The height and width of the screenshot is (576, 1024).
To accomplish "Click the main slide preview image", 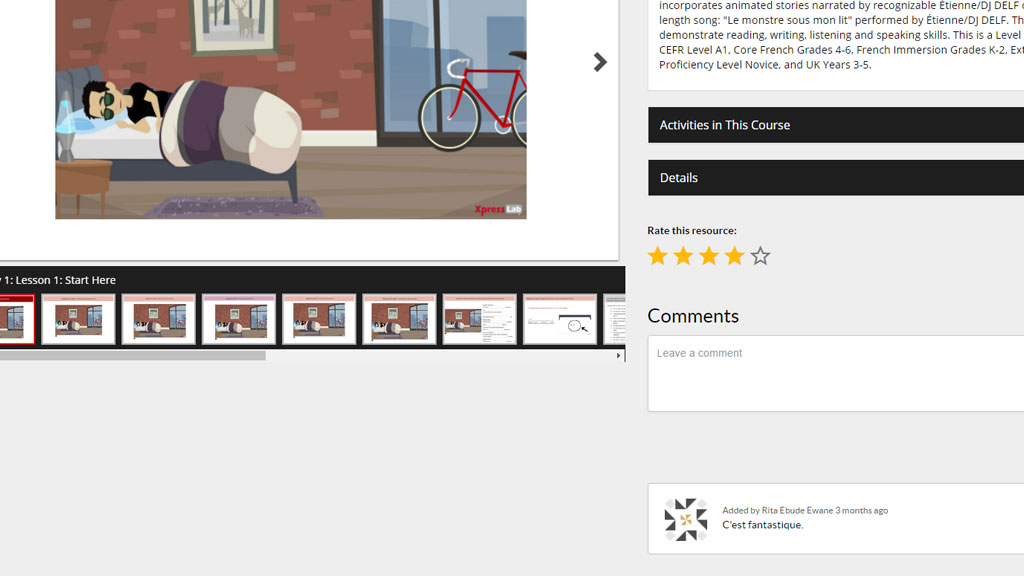I will 291,109.
